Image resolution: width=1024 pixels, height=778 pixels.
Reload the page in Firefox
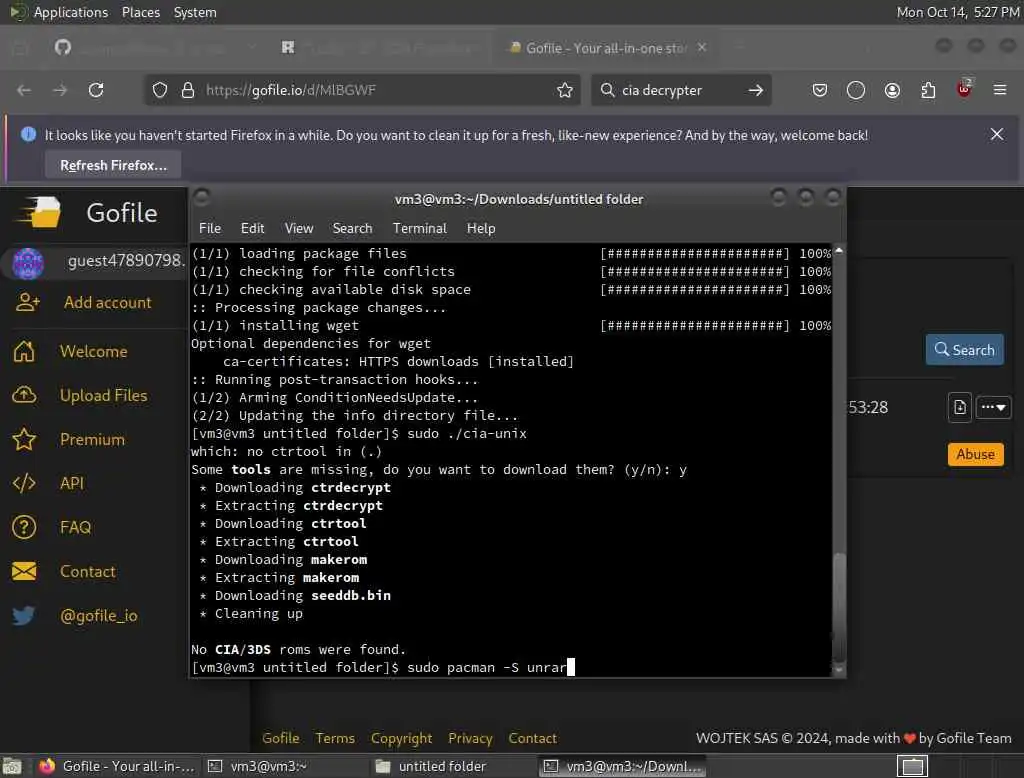click(96, 90)
